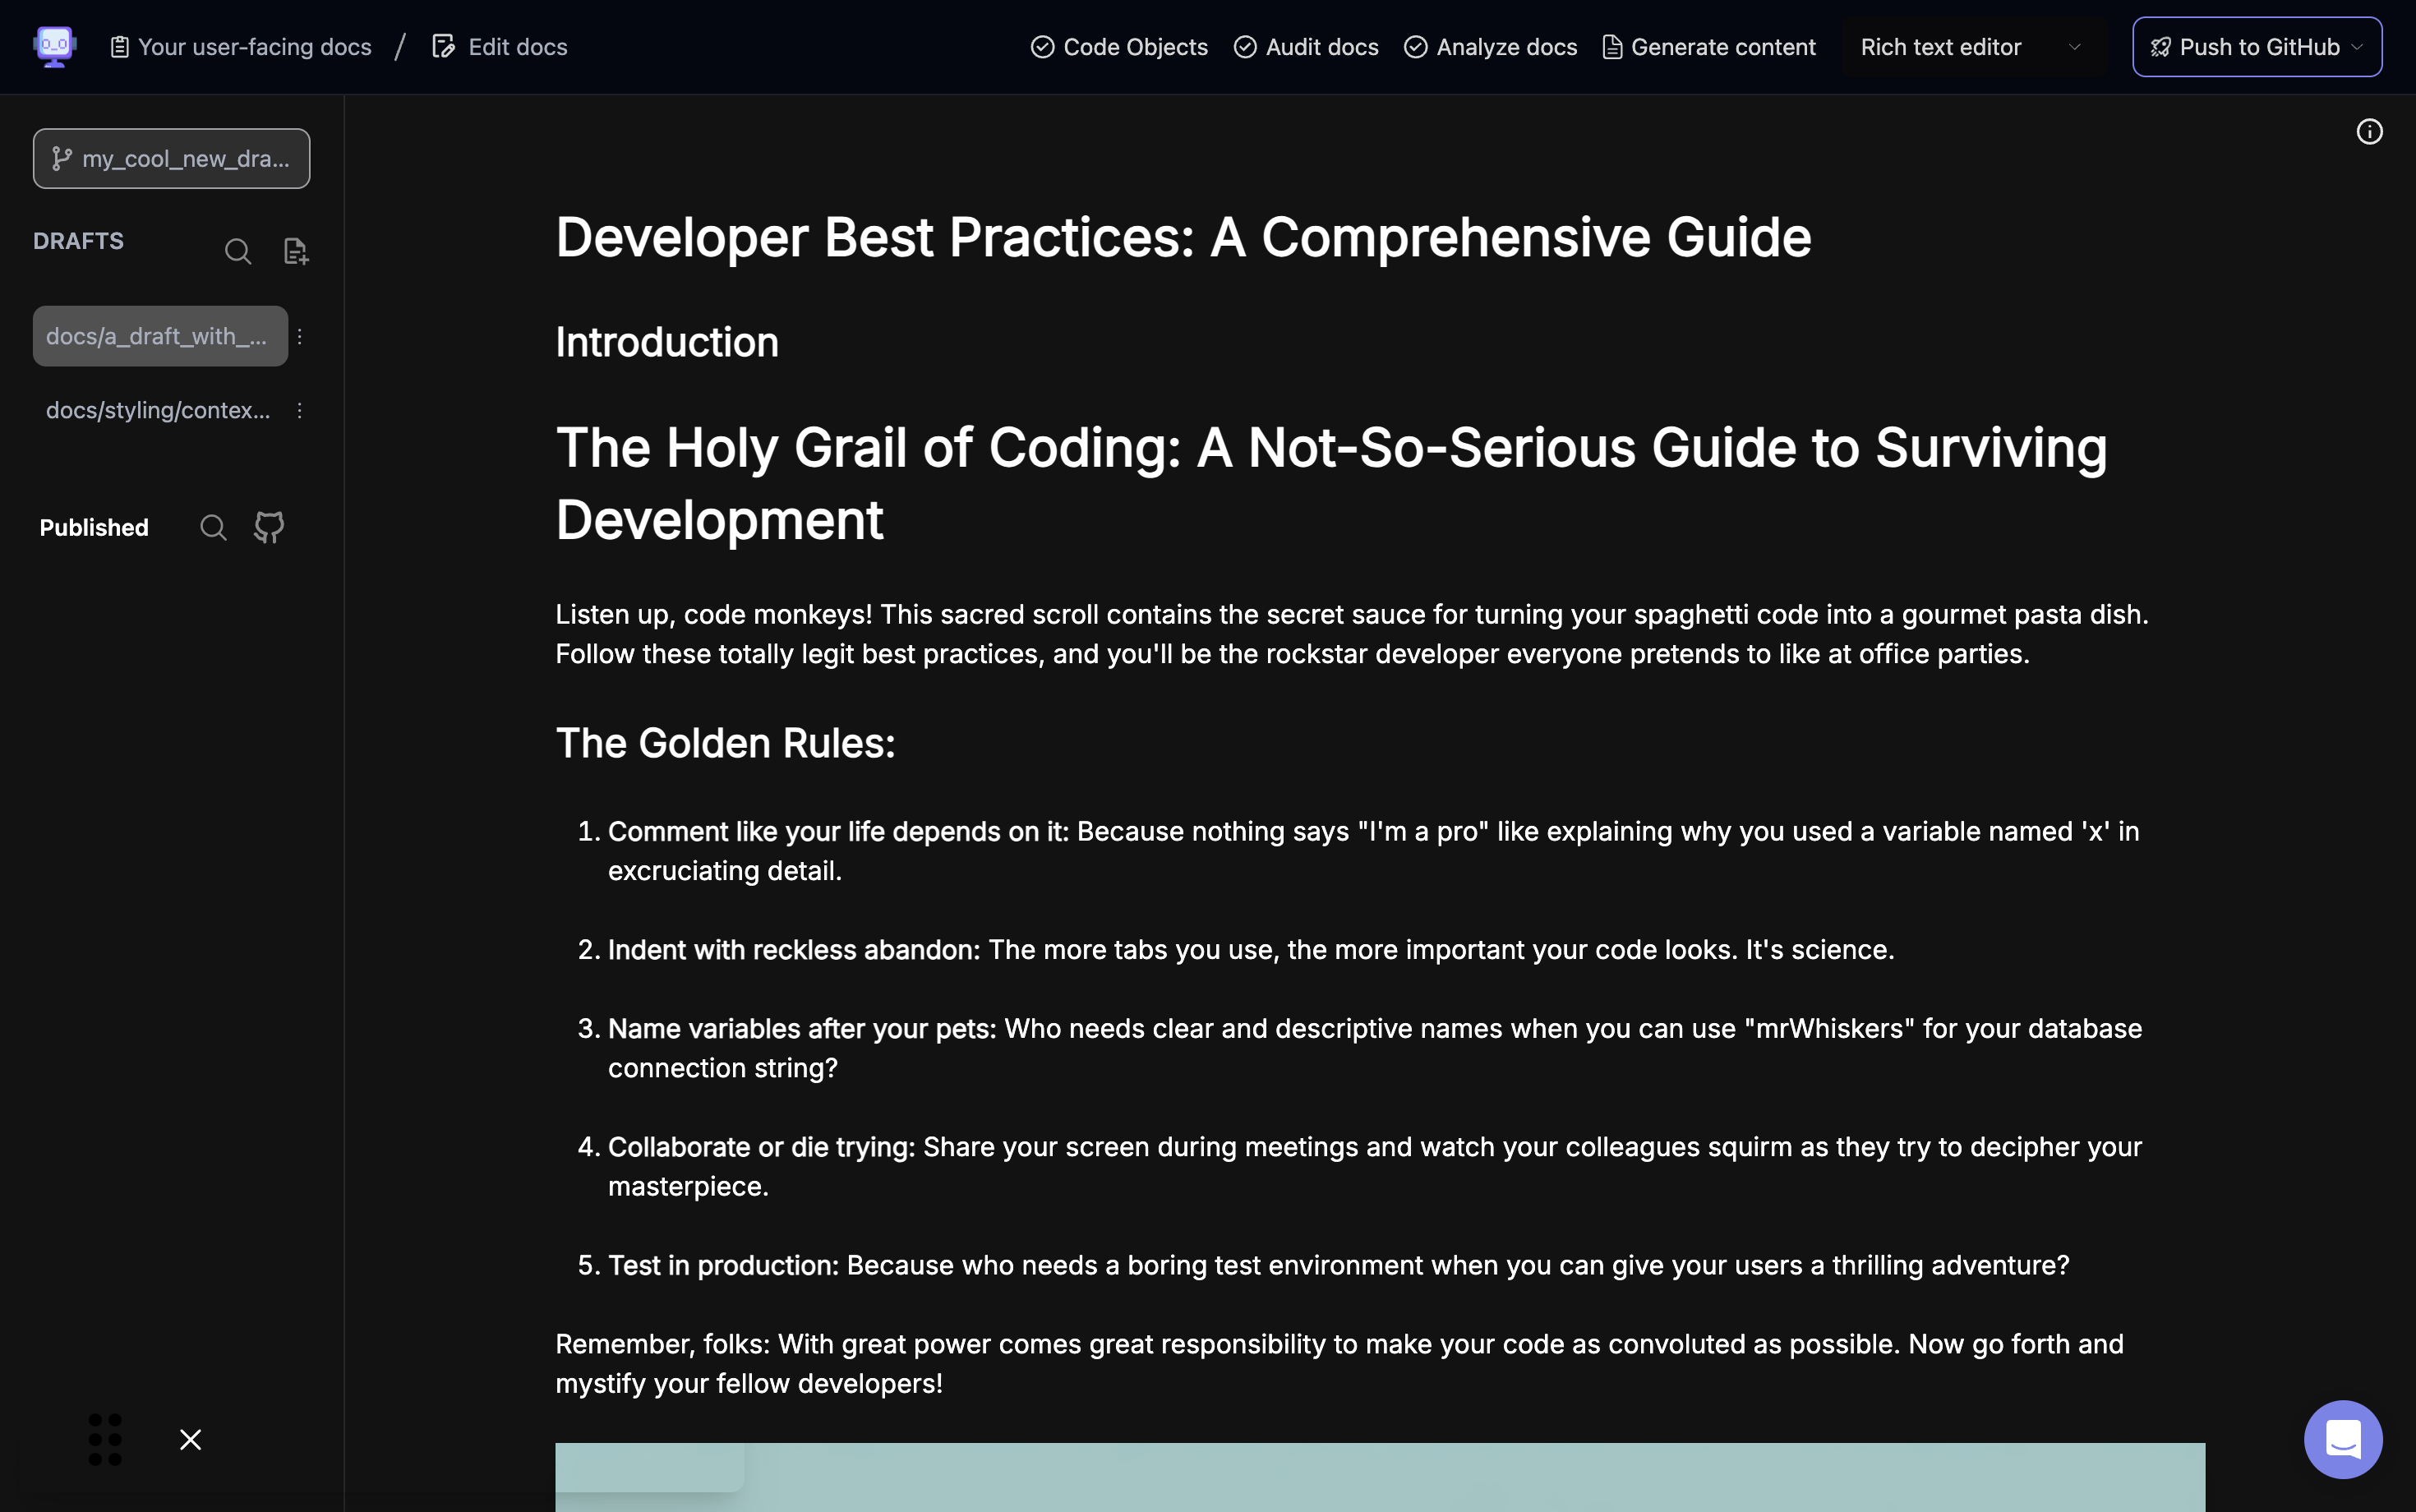Select docs/styling/contex... draft file

pyautogui.click(x=158, y=410)
